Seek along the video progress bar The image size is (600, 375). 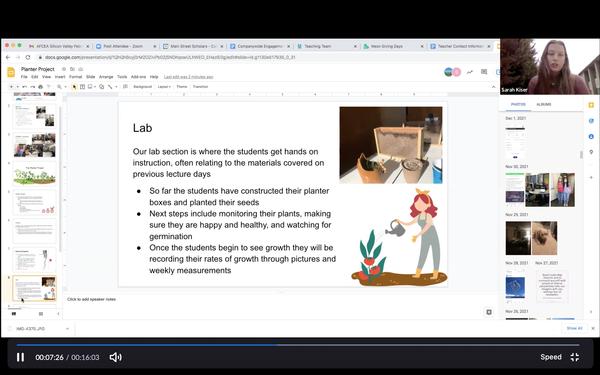298,345
